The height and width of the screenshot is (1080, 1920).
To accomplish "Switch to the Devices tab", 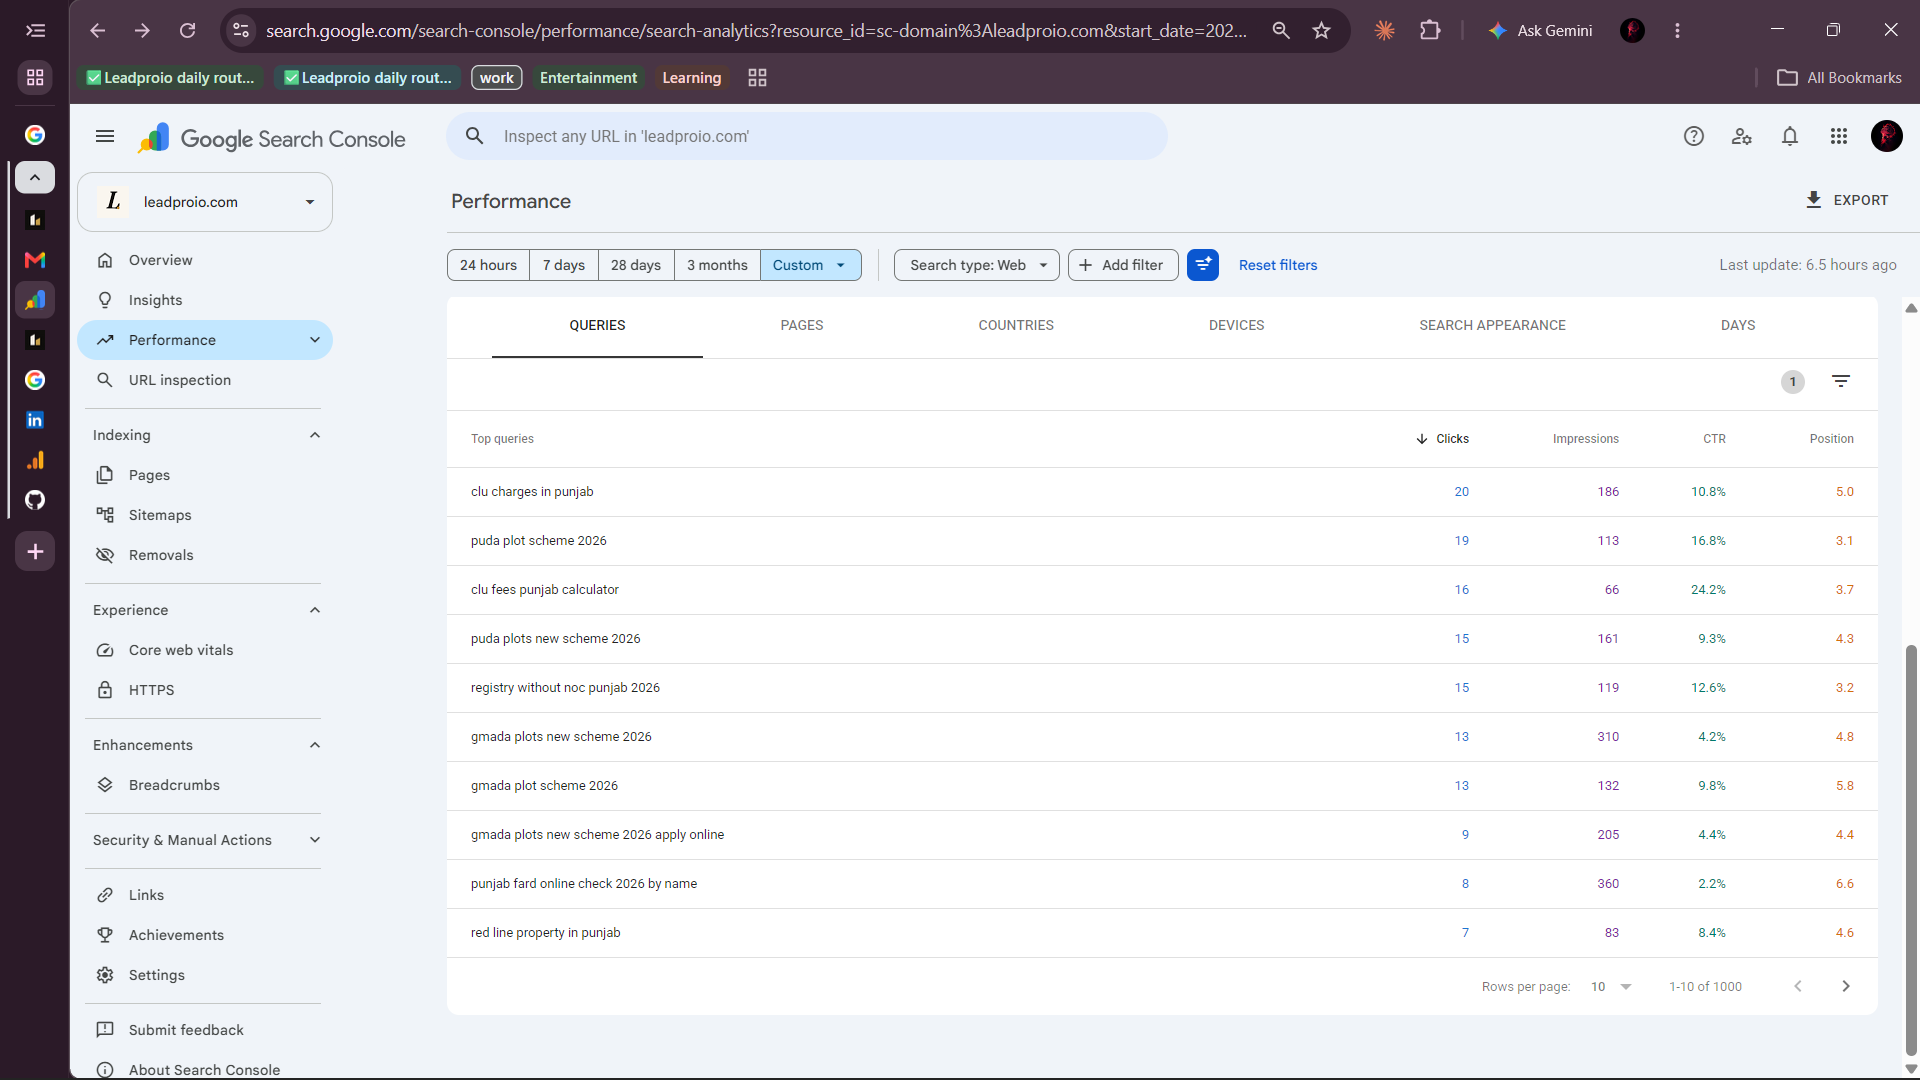I will [1236, 326].
